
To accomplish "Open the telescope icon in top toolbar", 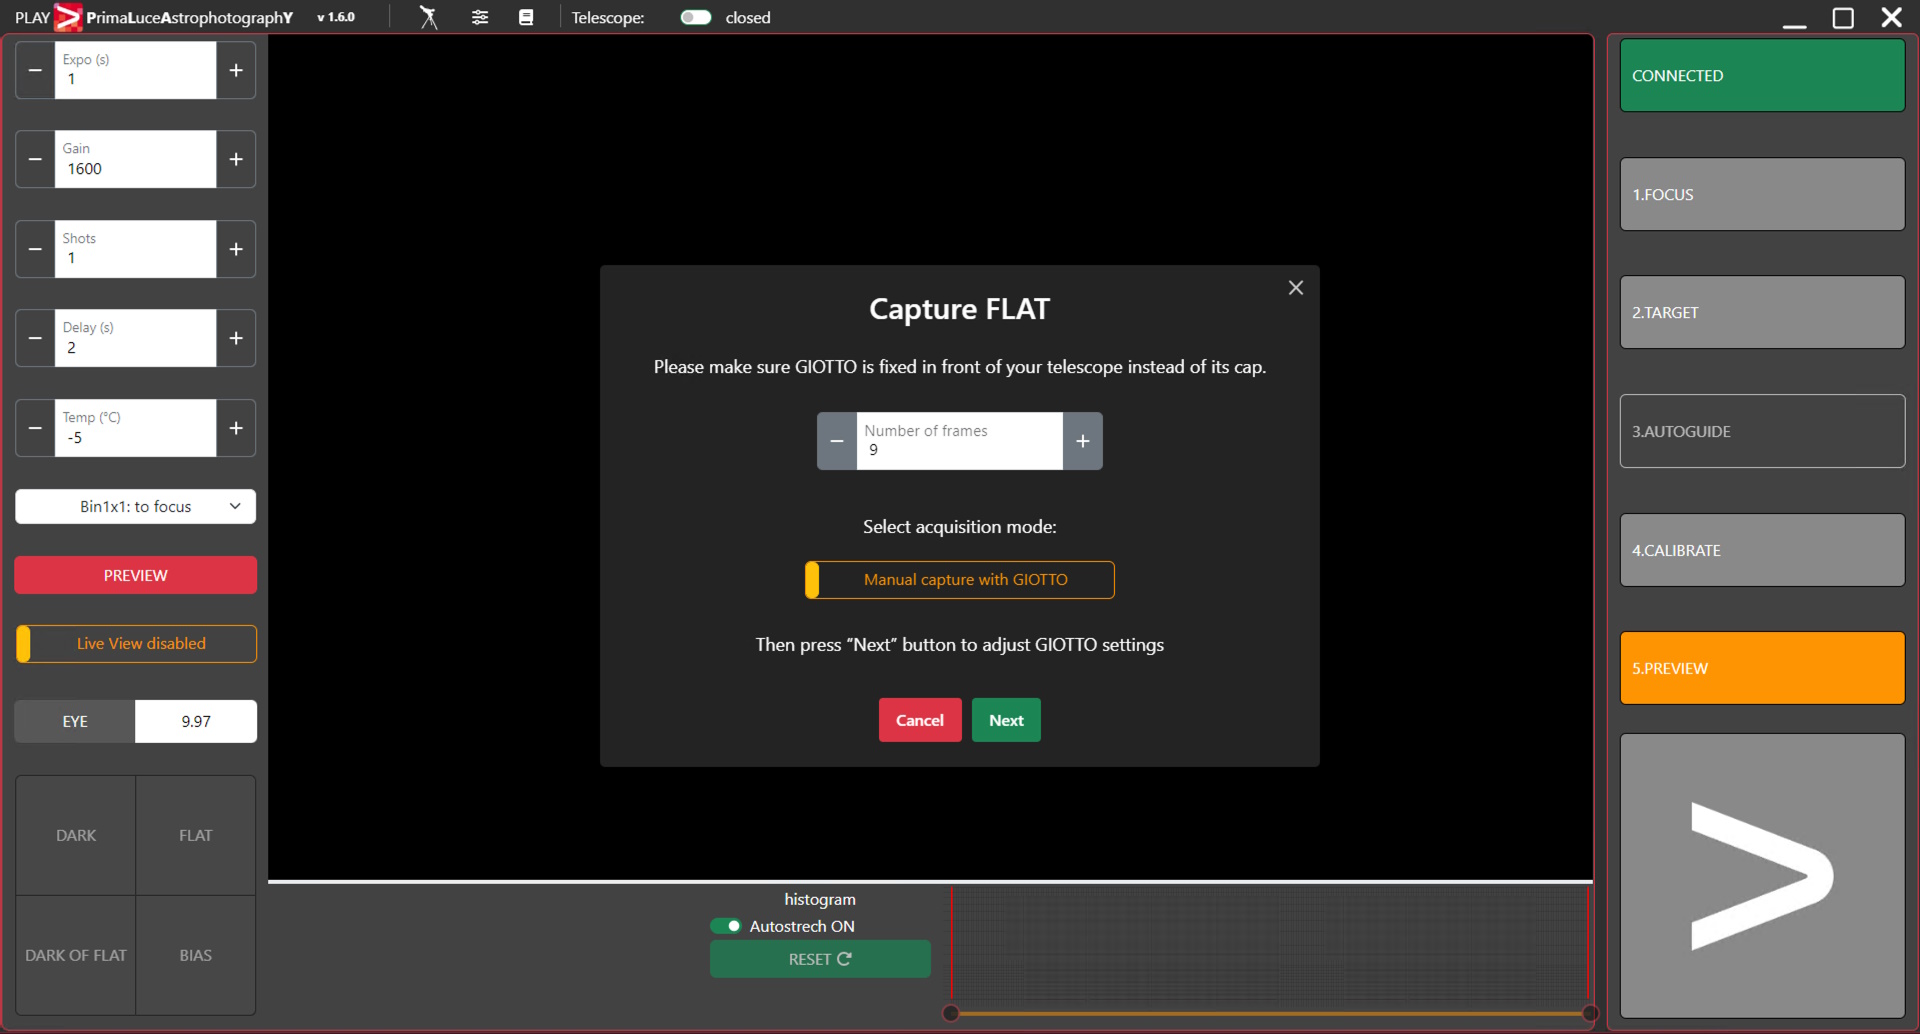I will [428, 17].
